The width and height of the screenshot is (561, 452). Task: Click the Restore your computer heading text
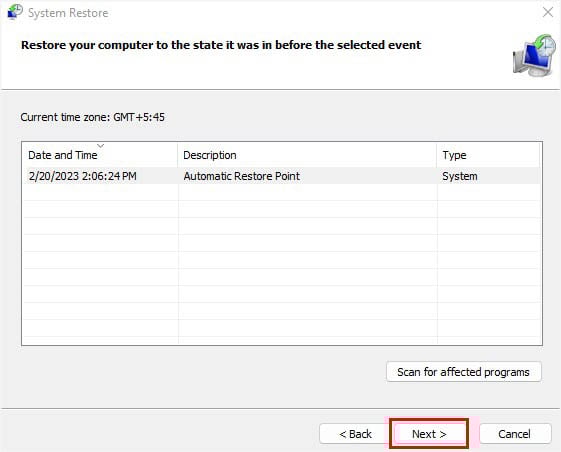(x=221, y=45)
